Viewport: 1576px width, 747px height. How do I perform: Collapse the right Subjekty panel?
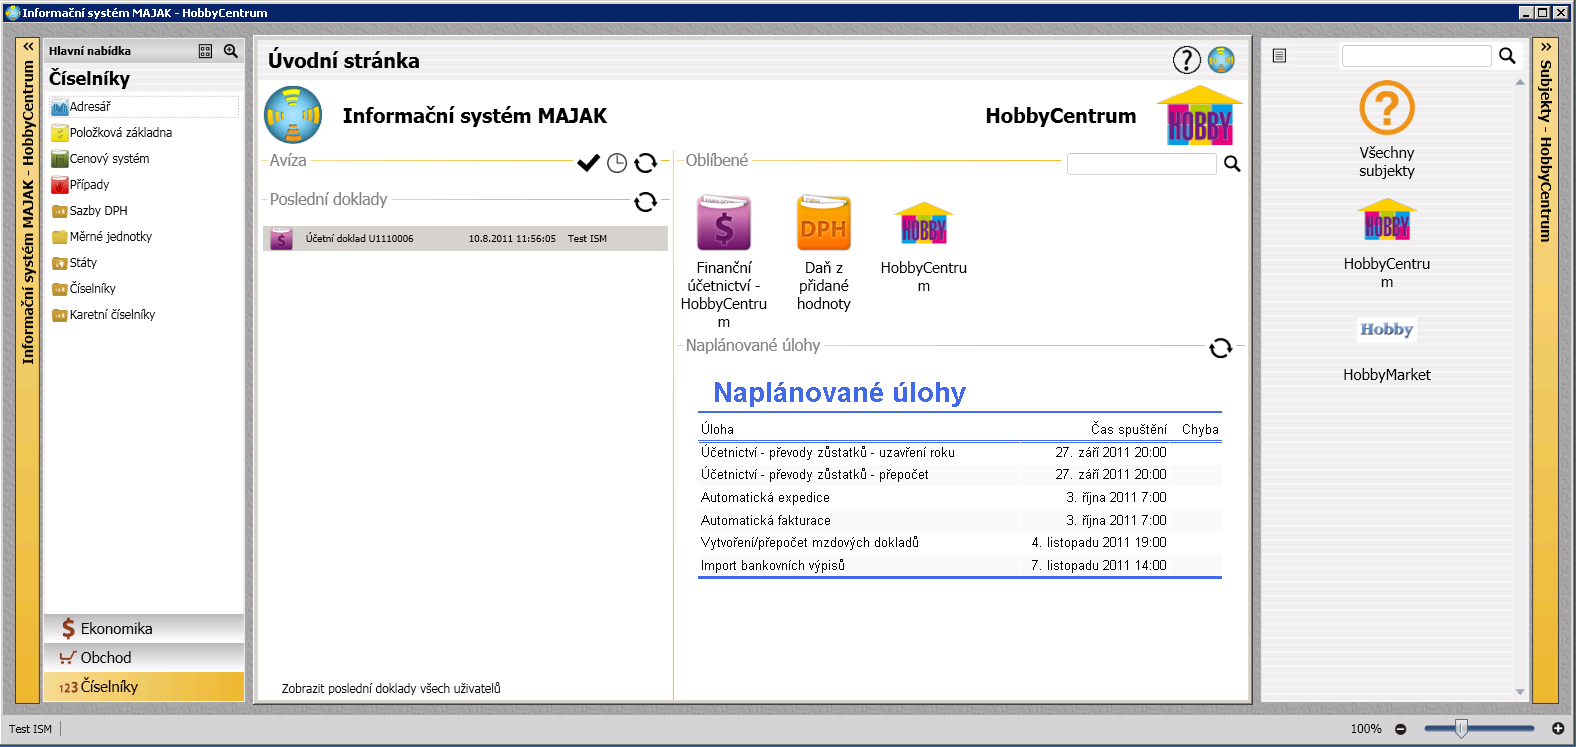tap(1545, 47)
